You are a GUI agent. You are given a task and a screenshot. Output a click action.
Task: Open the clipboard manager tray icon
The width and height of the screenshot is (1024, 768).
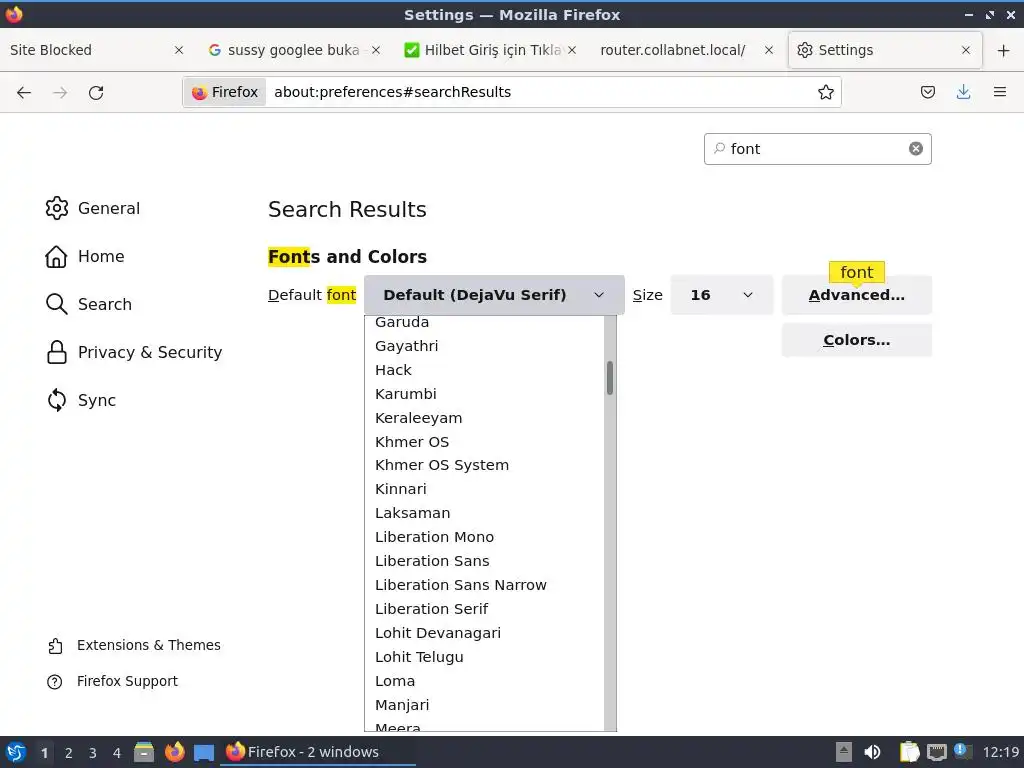[909, 752]
